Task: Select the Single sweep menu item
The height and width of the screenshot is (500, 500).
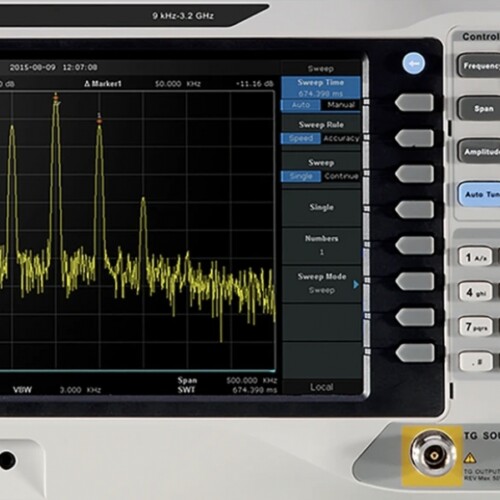Action: [x=321, y=208]
